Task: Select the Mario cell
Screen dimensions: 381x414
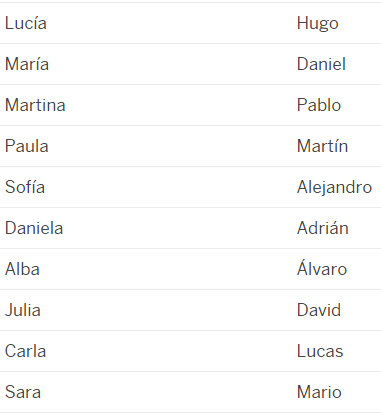Action: [319, 392]
